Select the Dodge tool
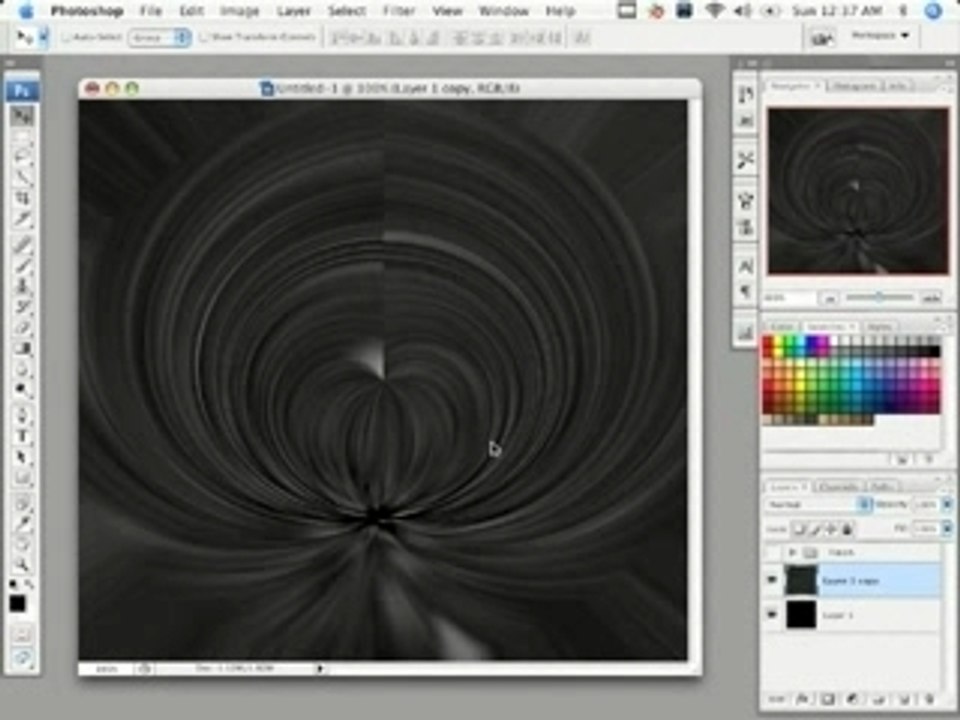 coord(23,389)
